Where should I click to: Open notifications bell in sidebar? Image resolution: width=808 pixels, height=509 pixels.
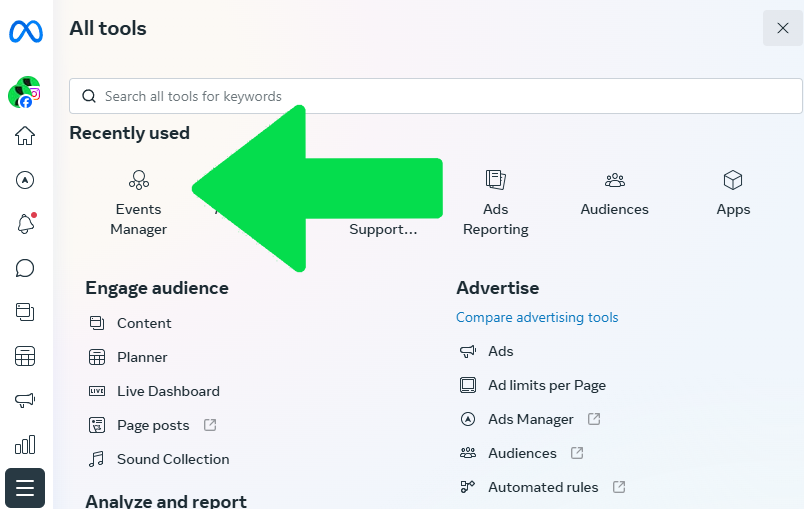click(x=25, y=224)
